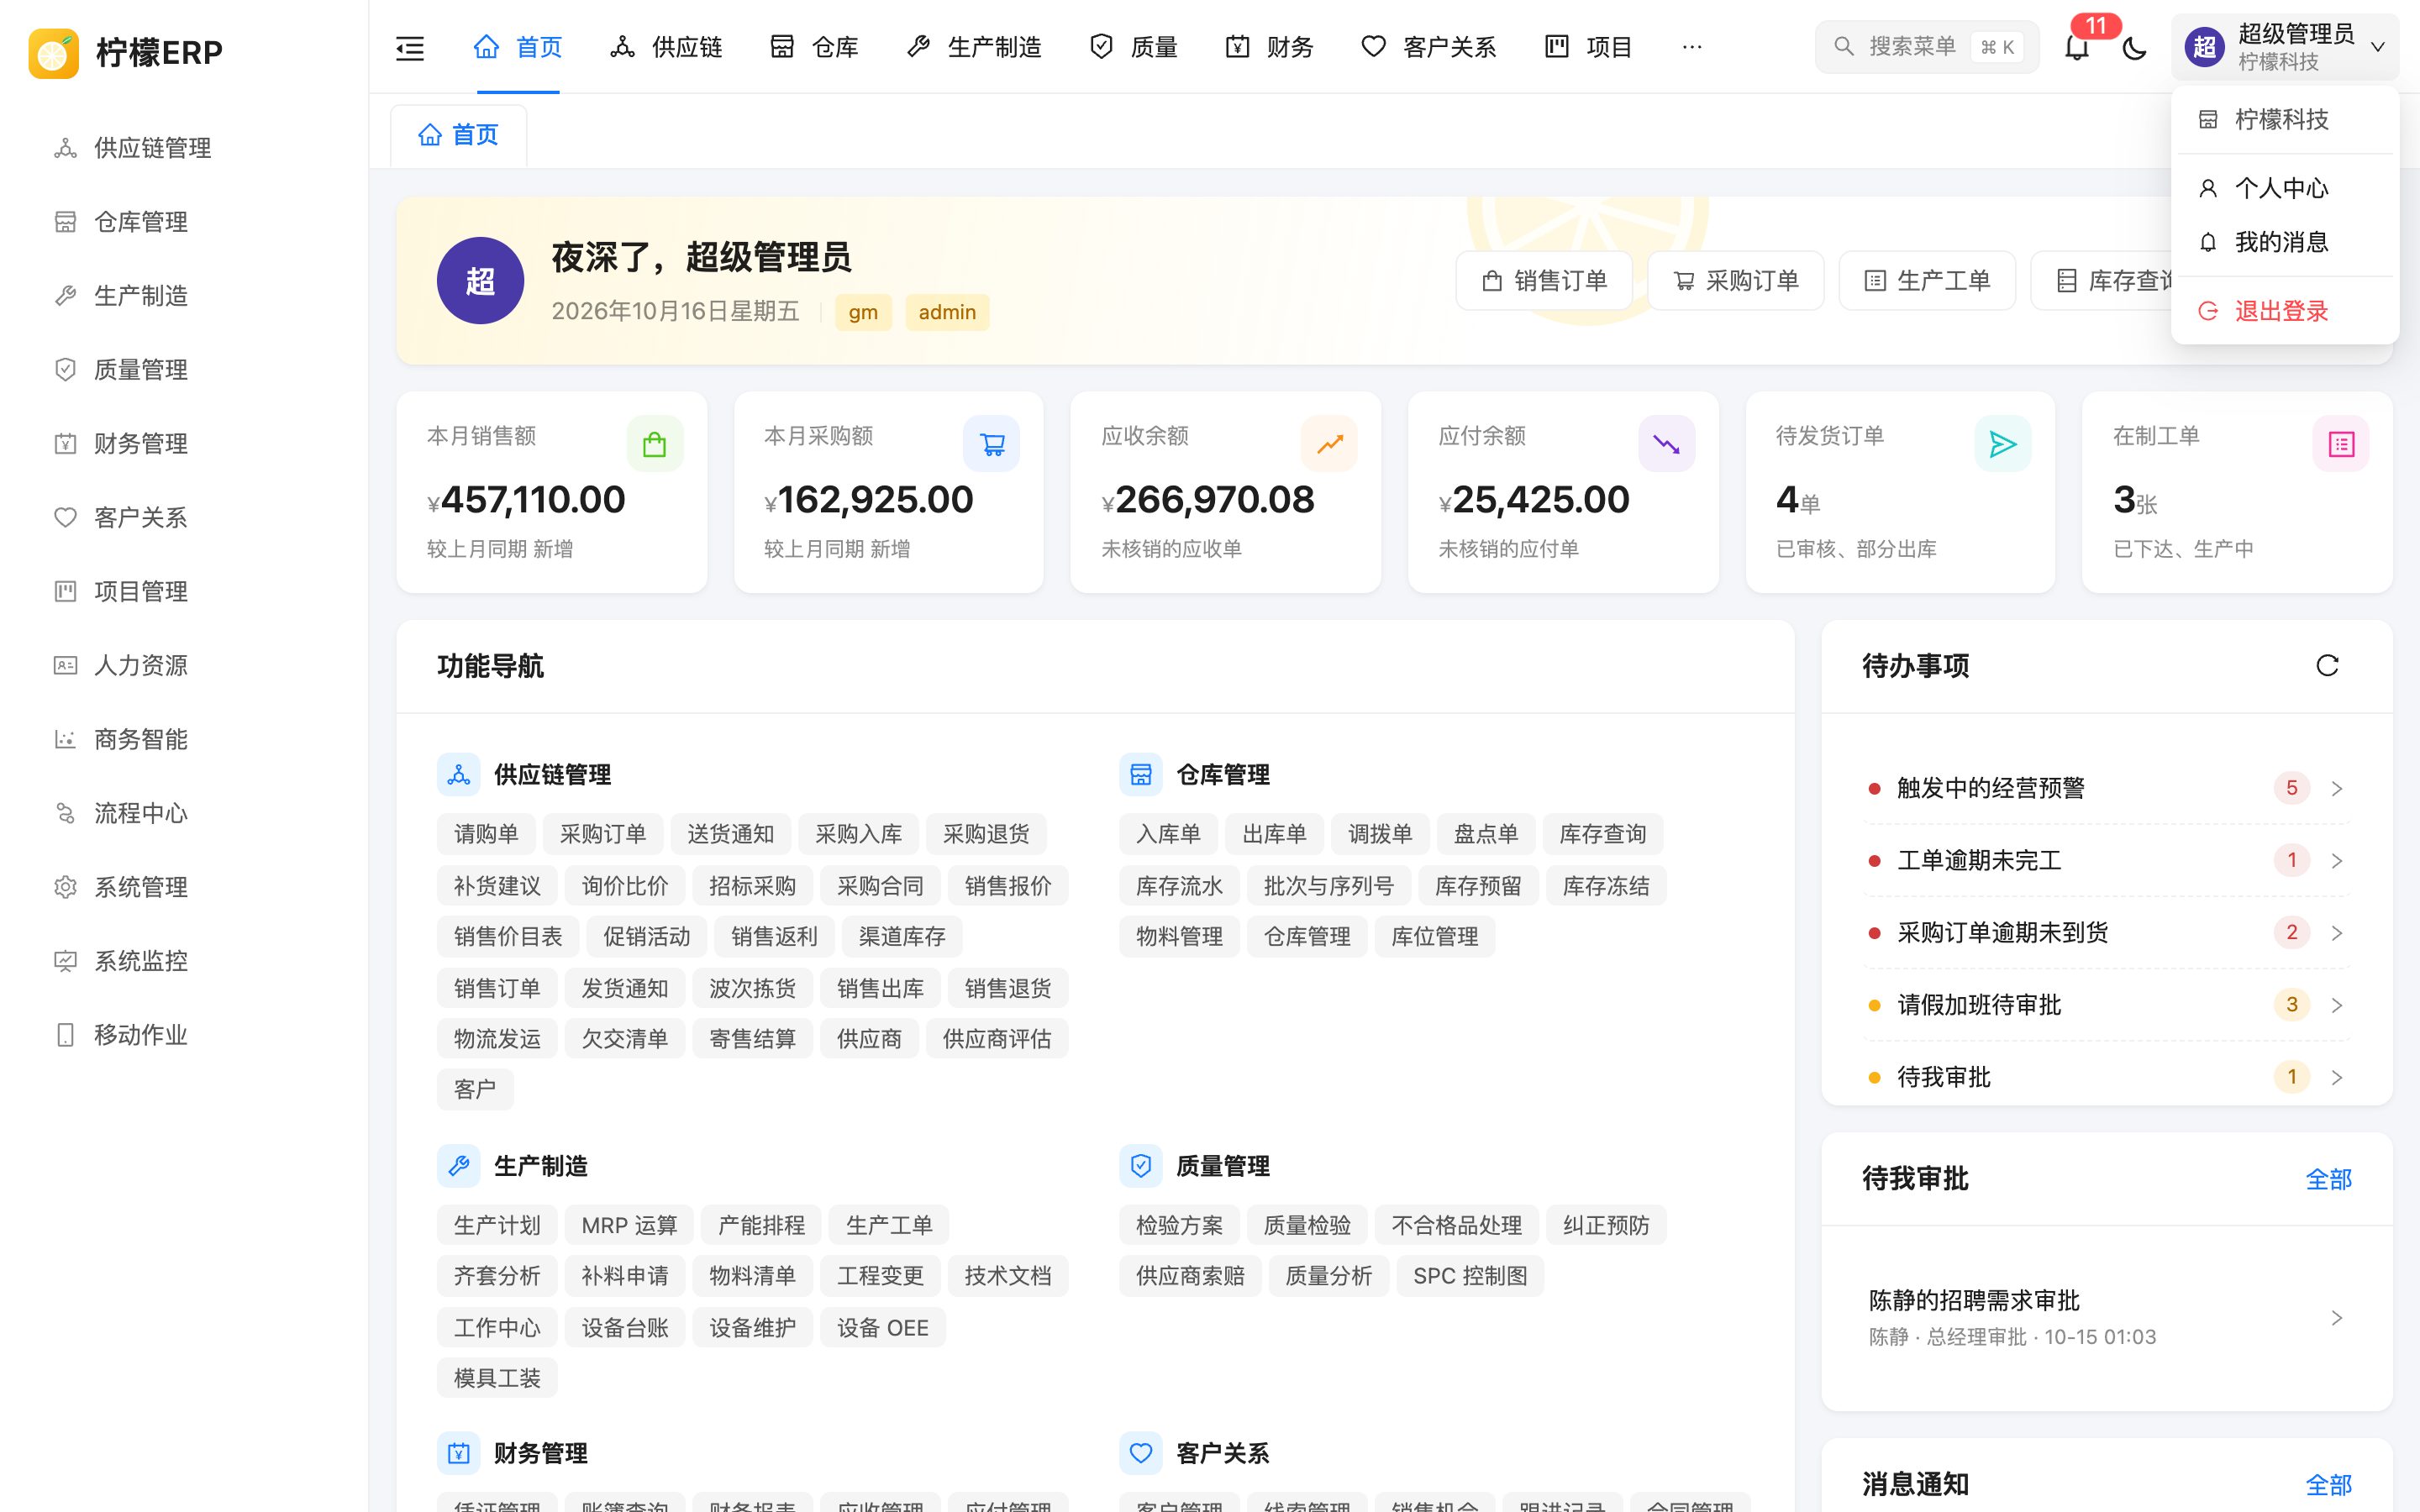Viewport: 2420px width, 1512px height.
Task: Expand 触发中的经营预警 todo item
Action: [x=2107, y=788]
